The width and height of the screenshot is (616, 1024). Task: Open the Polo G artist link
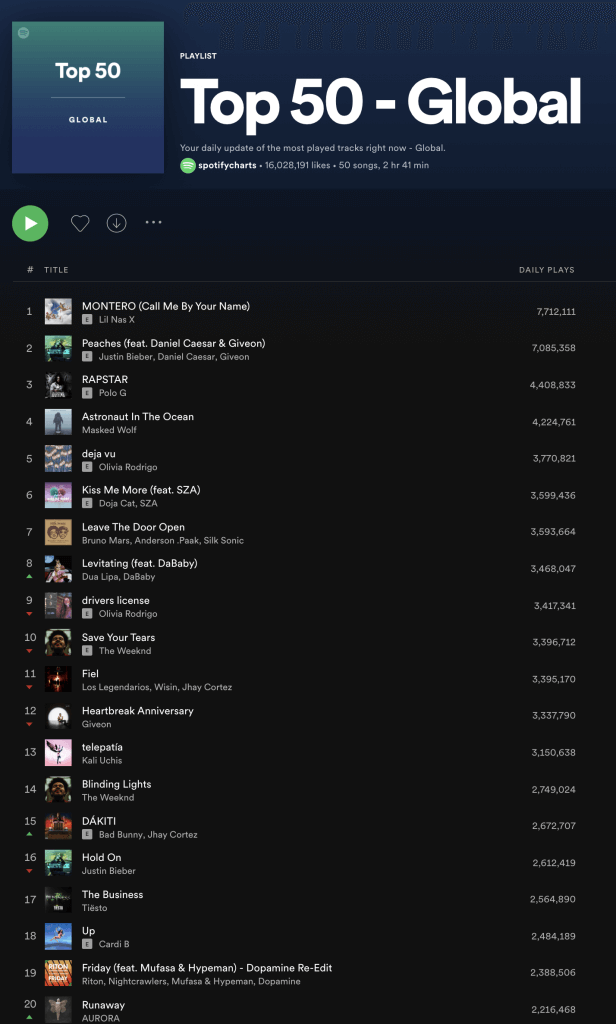[112, 393]
